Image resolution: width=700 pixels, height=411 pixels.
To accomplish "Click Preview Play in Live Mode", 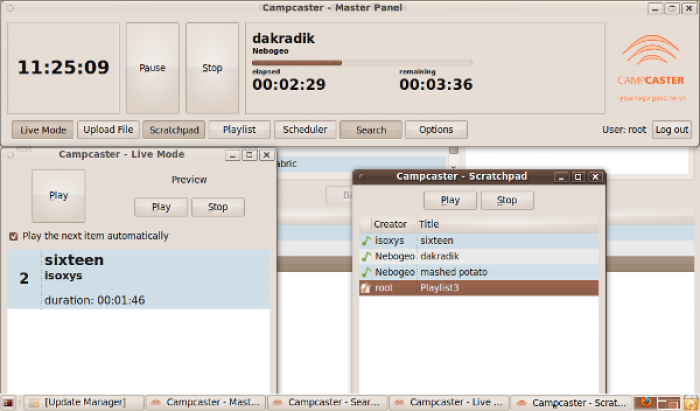I will pyautogui.click(x=161, y=207).
